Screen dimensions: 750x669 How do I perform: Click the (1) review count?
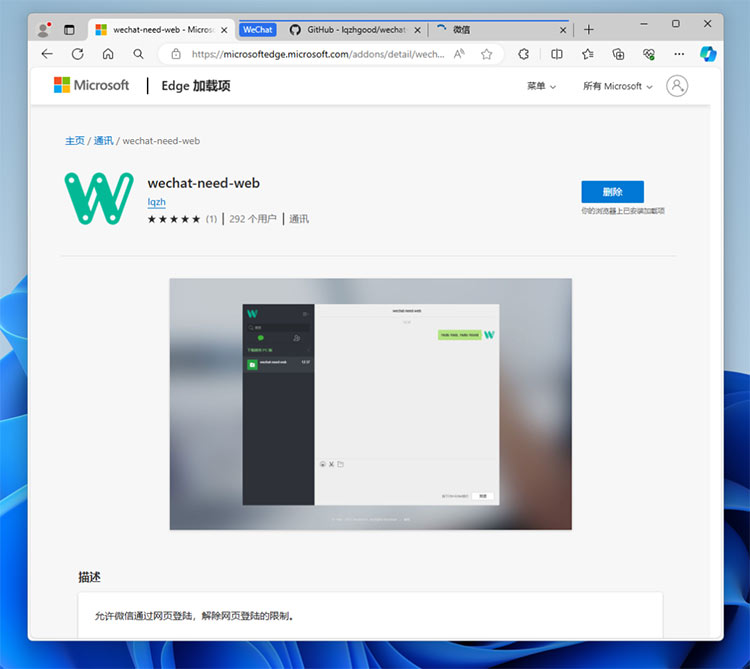(x=211, y=219)
